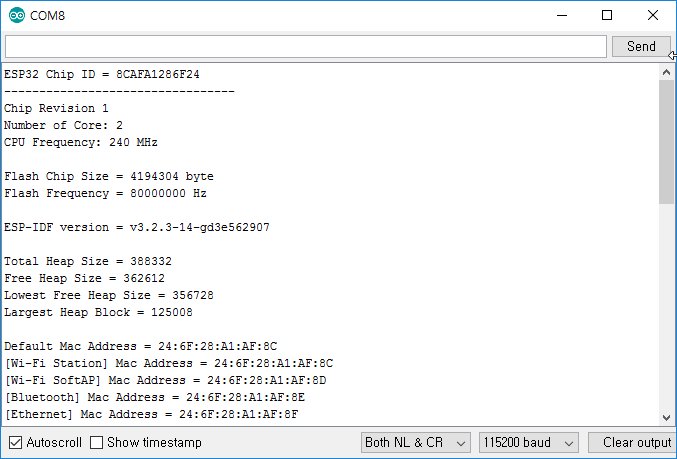Open the 115200 baud rate dropdown
The height and width of the screenshot is (459, 677).
point(528,443)
